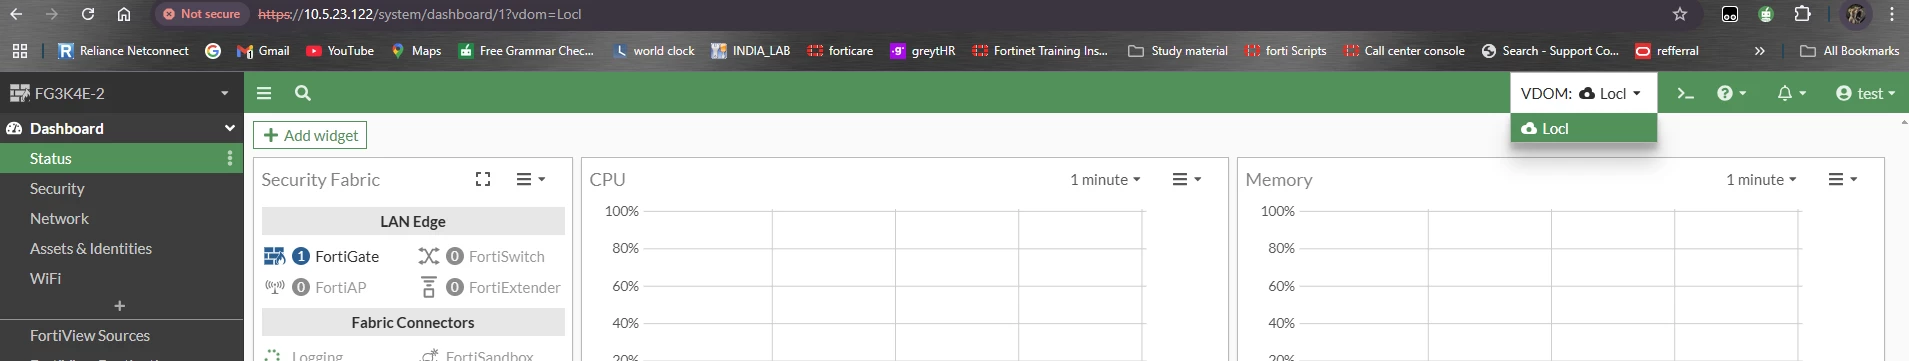Image resolution: width=1909 pixels, height=361 pixels.
Task: Click the FortiSwitch fabric device entry
Action: (x=481, y=256)
